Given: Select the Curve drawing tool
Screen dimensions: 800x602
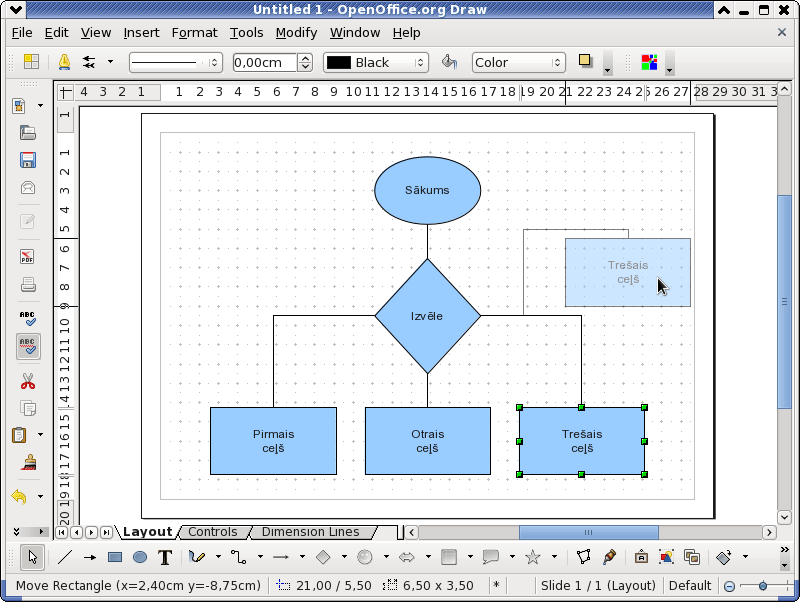Looking at the screenshot, I should [197, 557].
